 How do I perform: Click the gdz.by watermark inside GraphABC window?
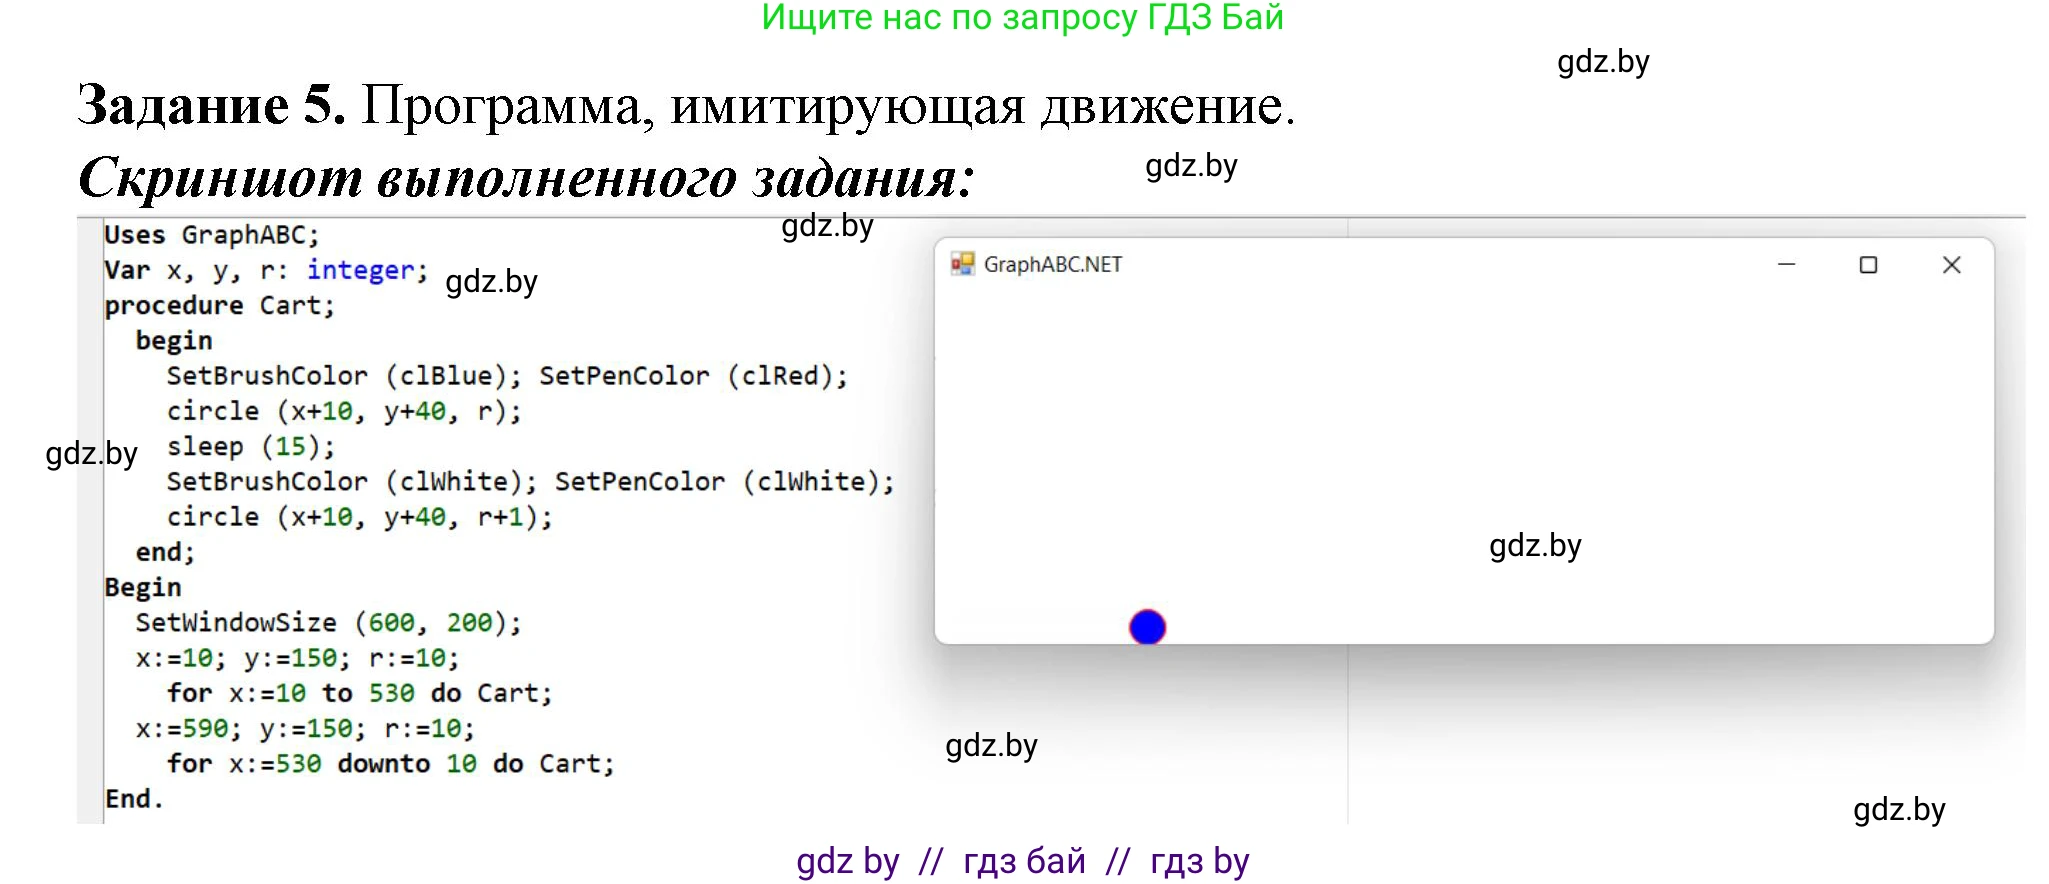click(1535, 546)
